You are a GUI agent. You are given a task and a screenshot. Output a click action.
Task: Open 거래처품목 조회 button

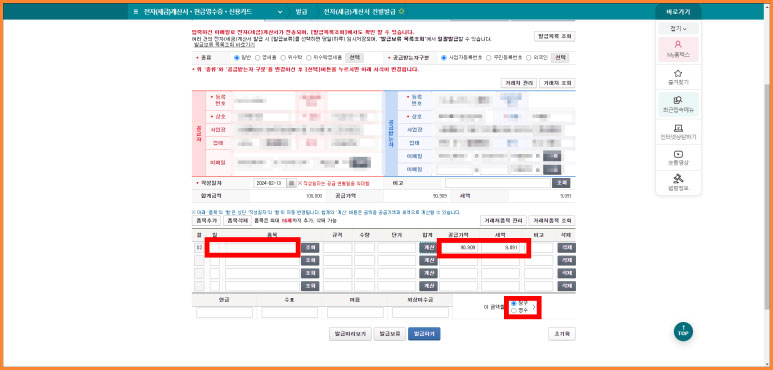point(552,221)
